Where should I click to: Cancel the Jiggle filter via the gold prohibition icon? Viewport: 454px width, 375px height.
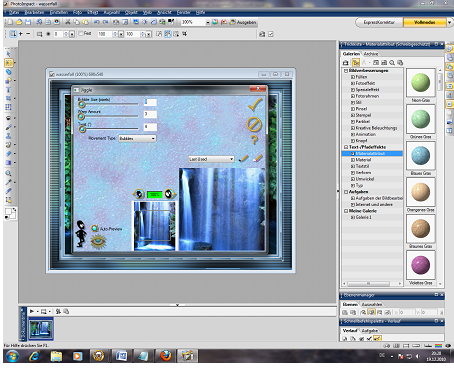(254, 124)
